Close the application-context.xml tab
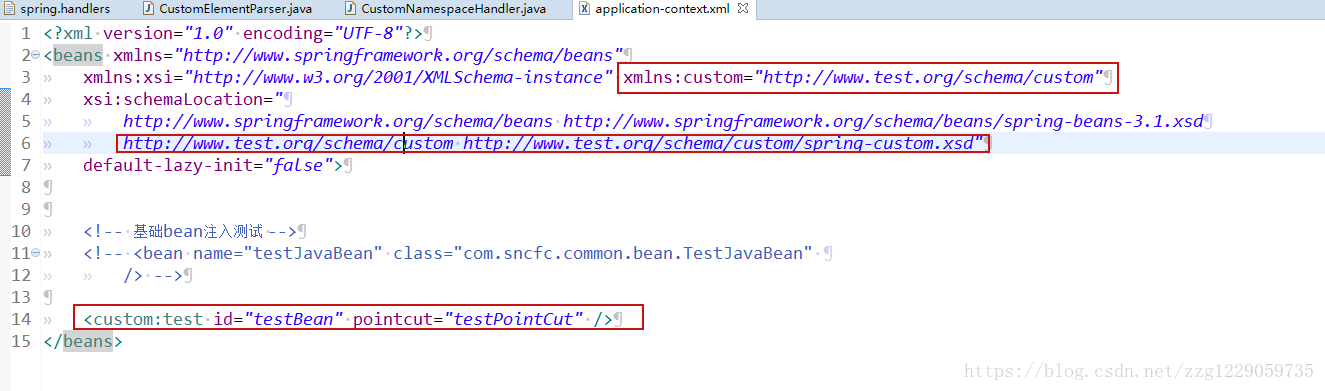 pos(743,9)
